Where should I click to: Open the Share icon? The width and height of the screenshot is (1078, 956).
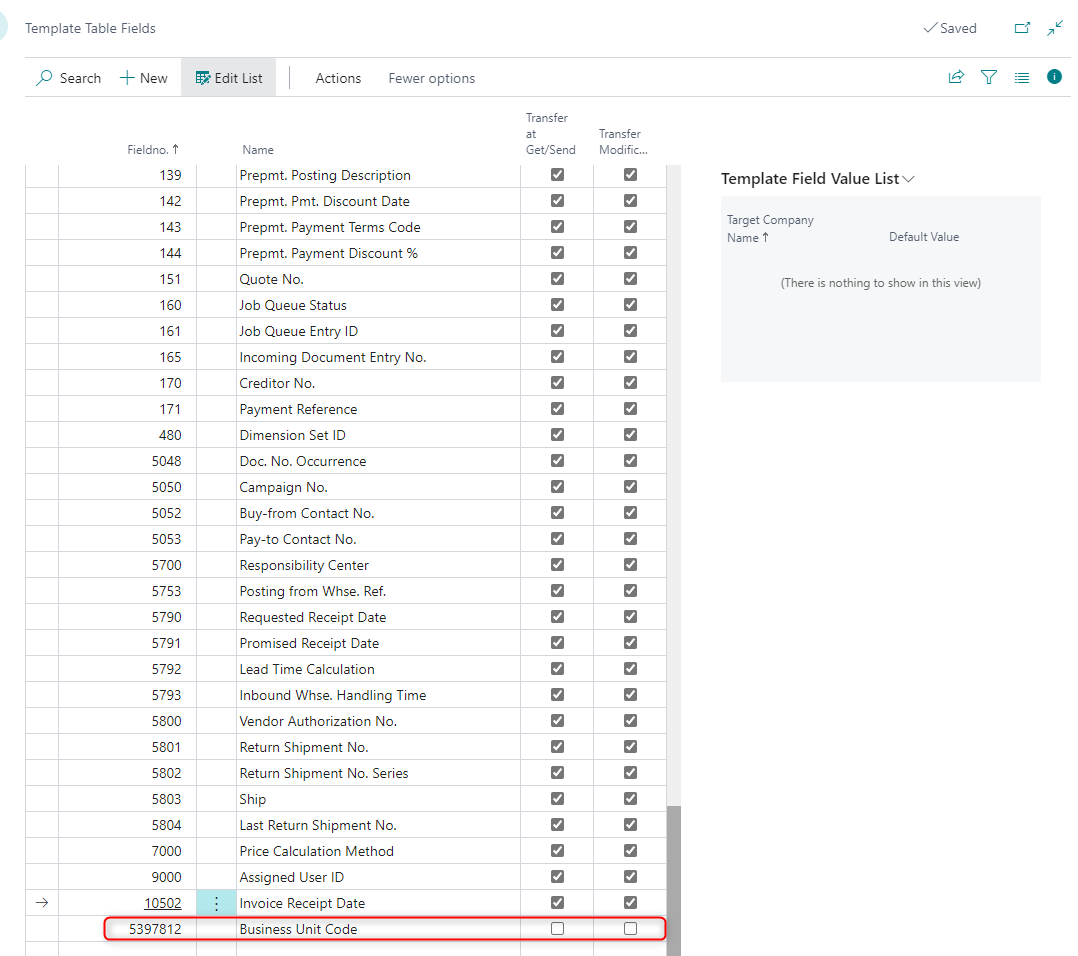click(x=956, y=77)
